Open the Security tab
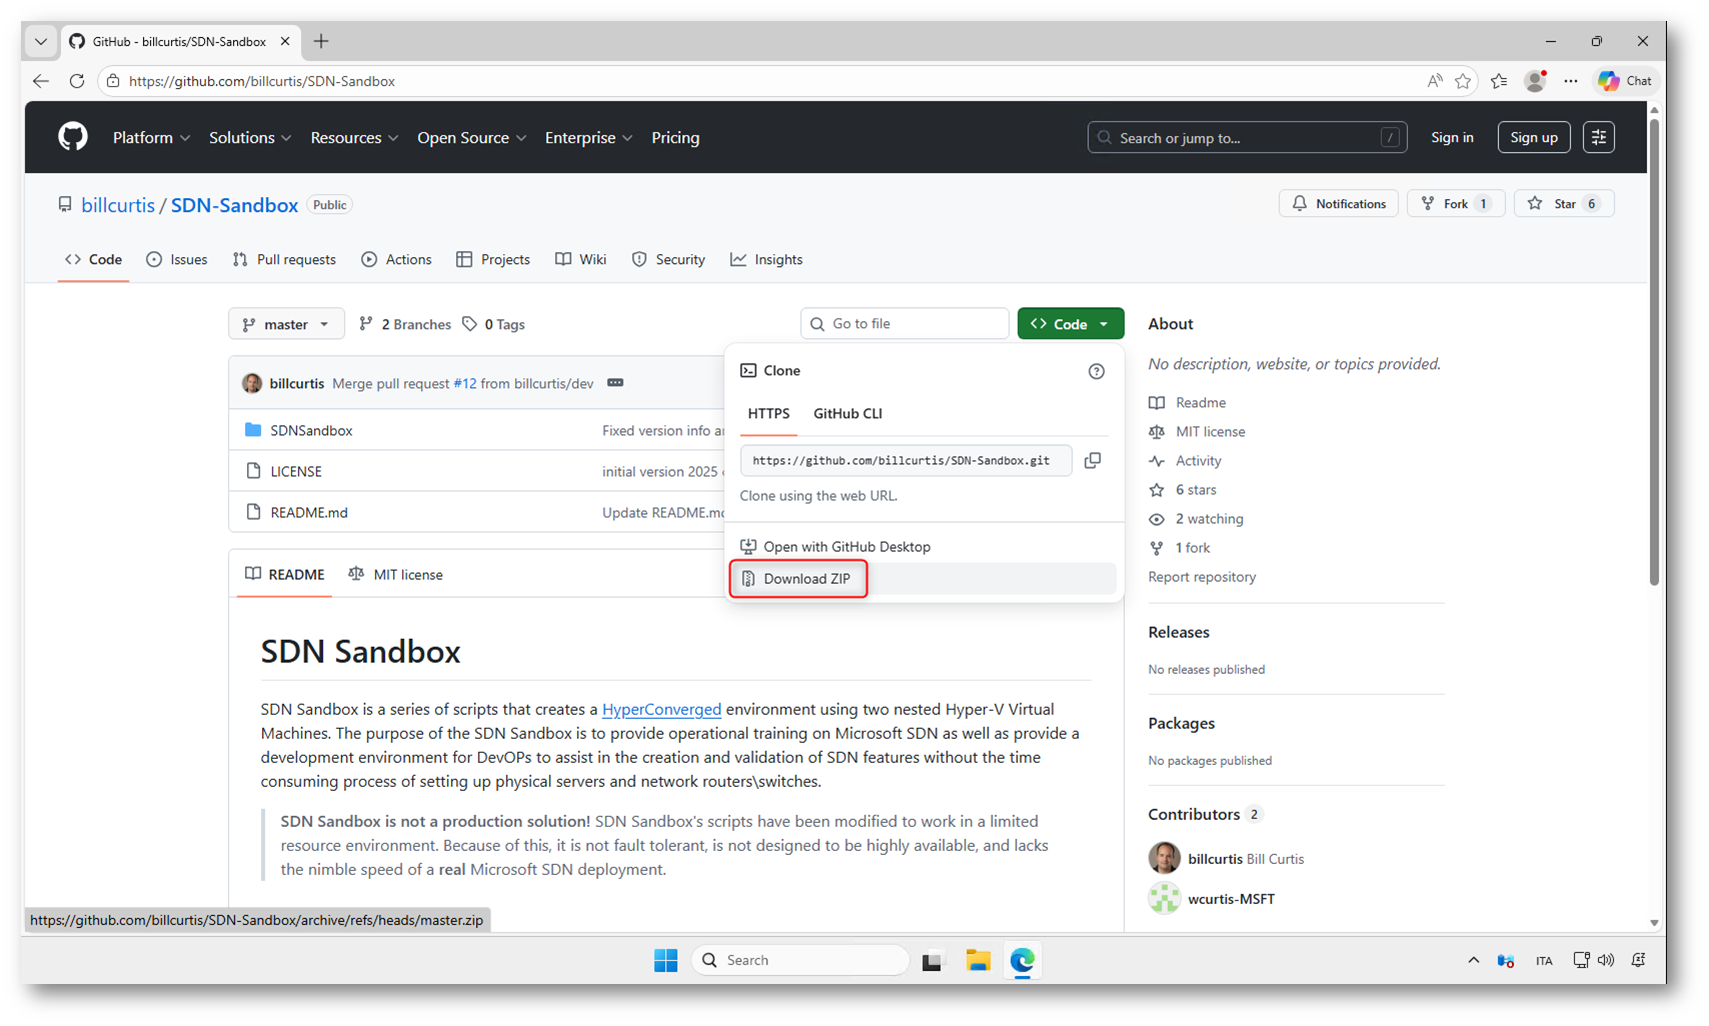 click(x=668, y=260)
